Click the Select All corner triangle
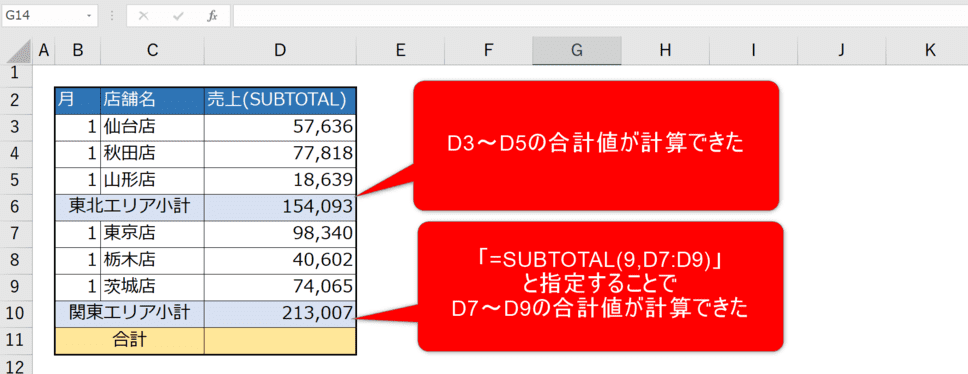This screenshot has height=374, width=968. tap(18, 51)
